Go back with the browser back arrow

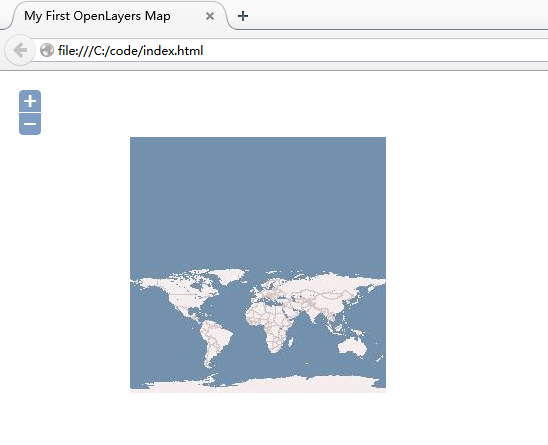click(20, 50)
